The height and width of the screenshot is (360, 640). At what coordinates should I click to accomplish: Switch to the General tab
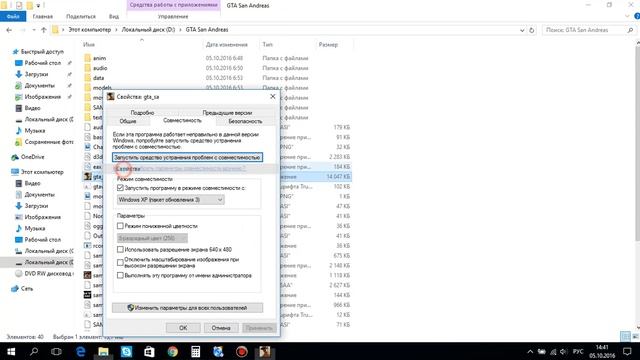128,121
